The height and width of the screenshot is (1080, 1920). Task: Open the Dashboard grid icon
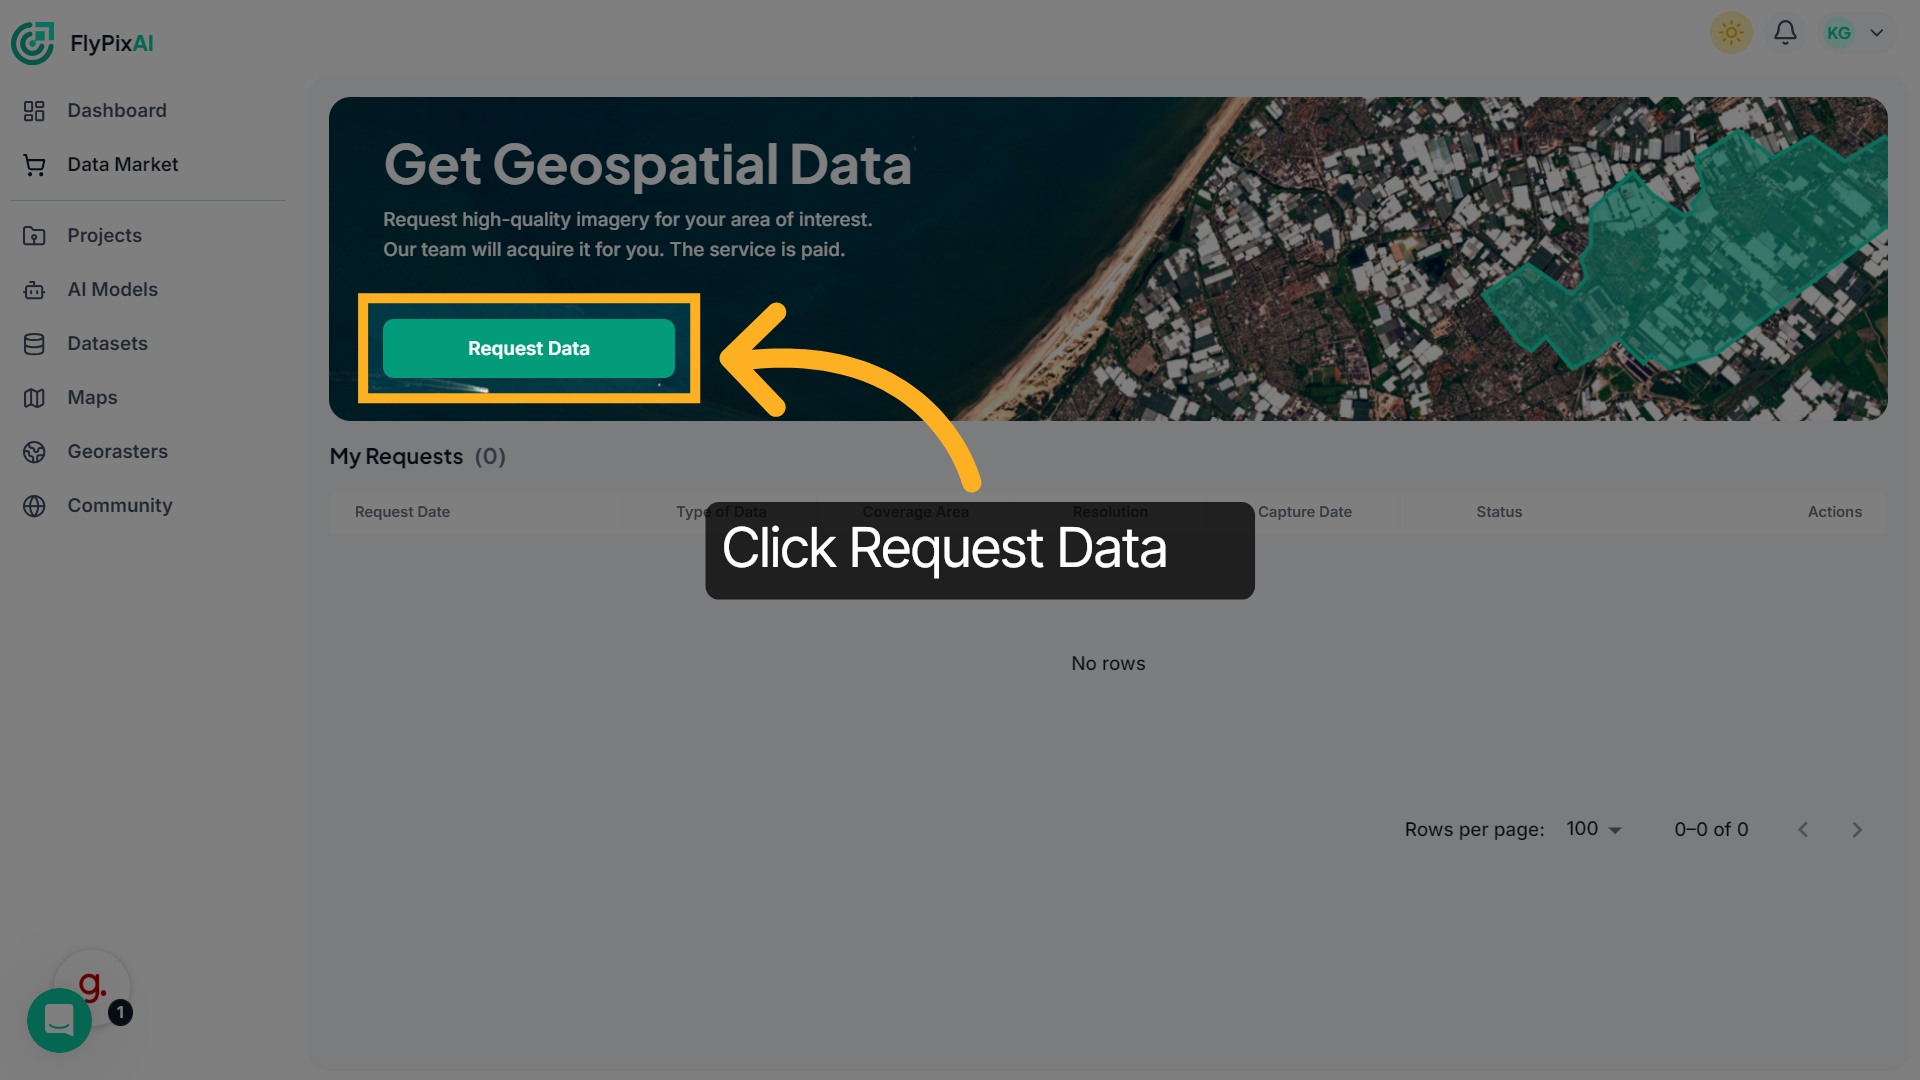(34, 111)
